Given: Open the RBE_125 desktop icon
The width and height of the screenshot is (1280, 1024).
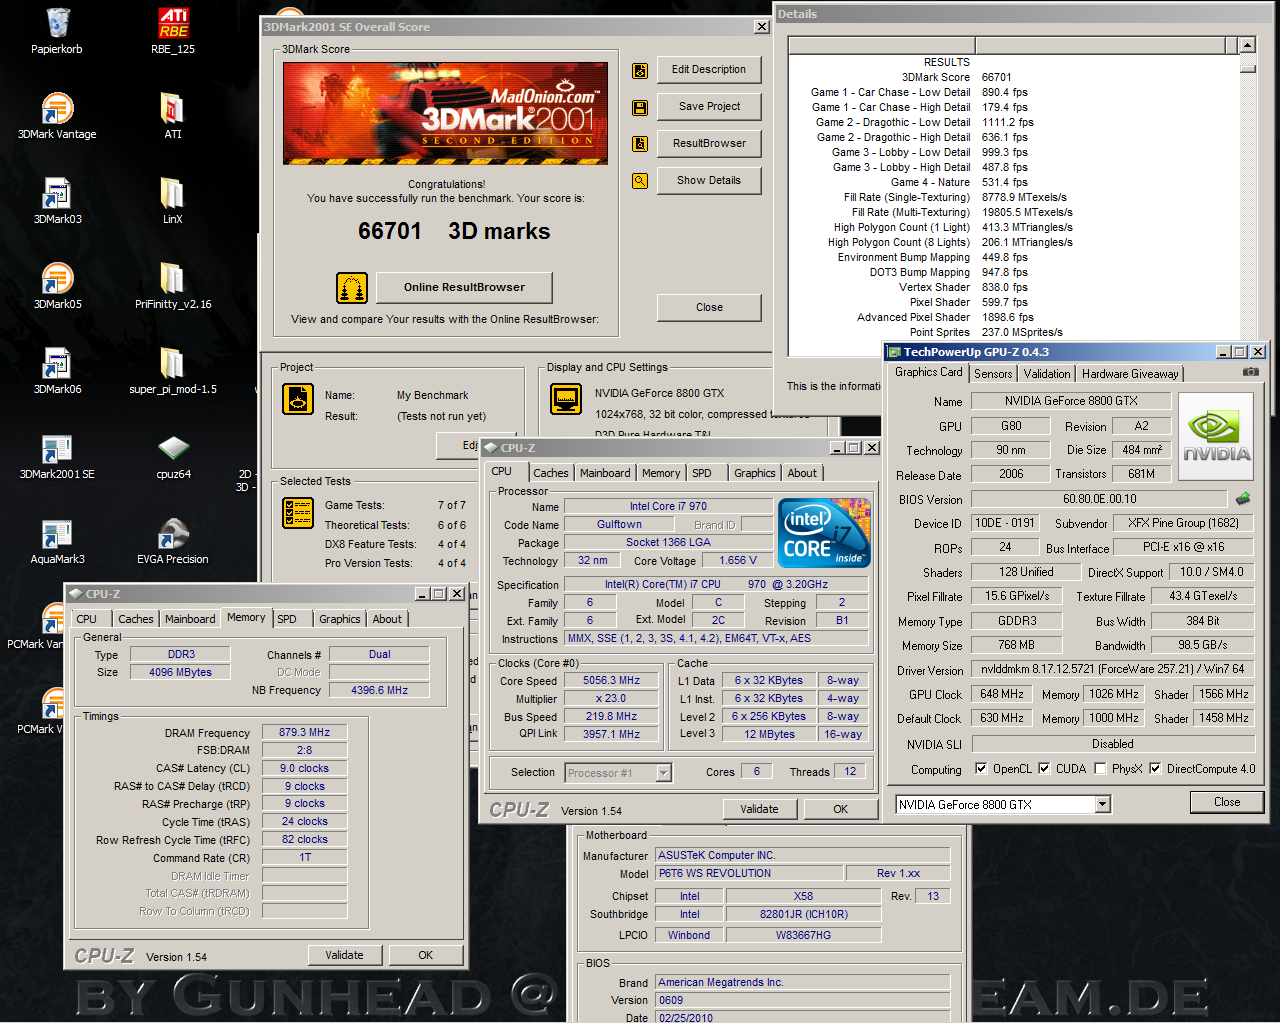Looking at the screenshot, I should coord(173,30).
